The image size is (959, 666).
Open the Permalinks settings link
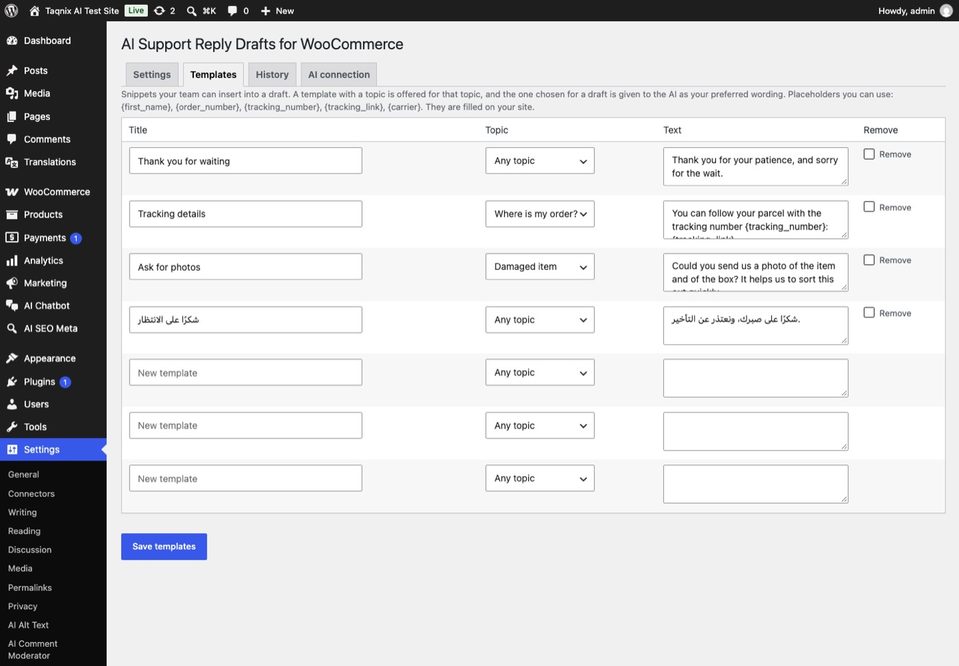(30, 588)
